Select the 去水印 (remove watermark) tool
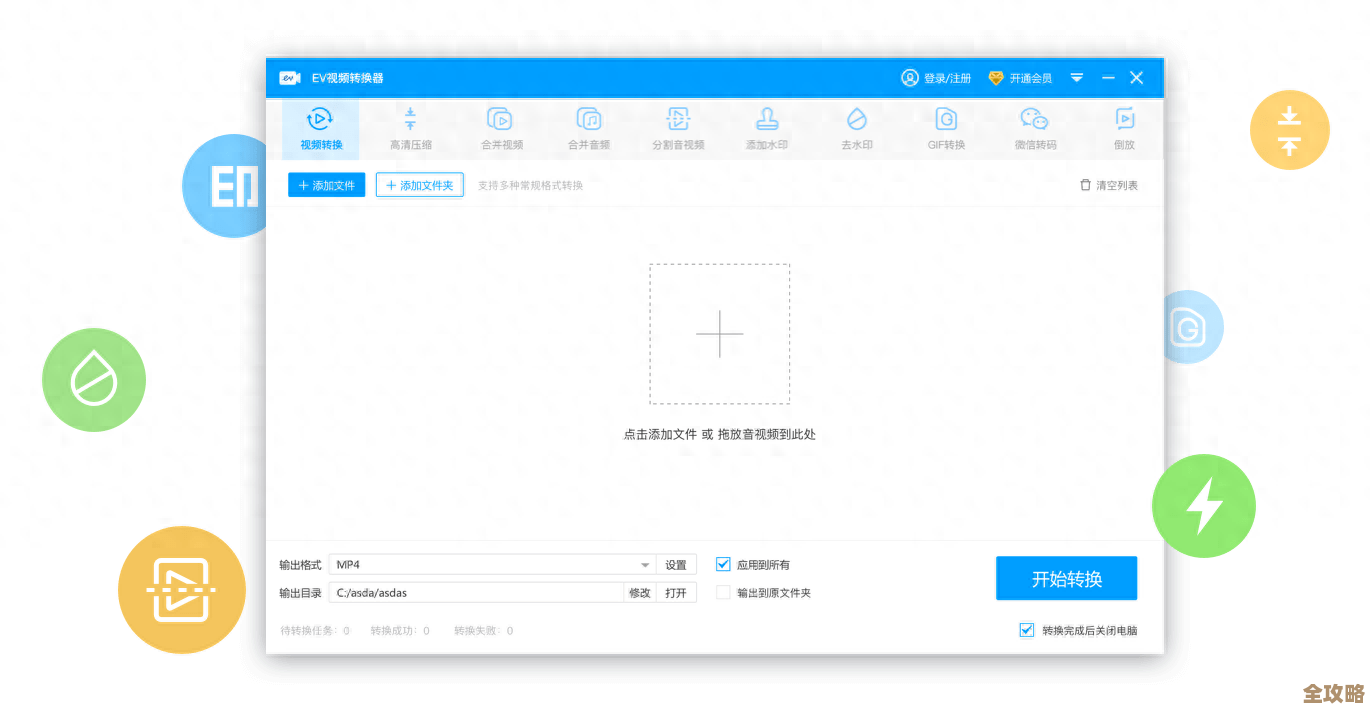Viewport: 1370px width, 712px height. (x=856, y=127)
